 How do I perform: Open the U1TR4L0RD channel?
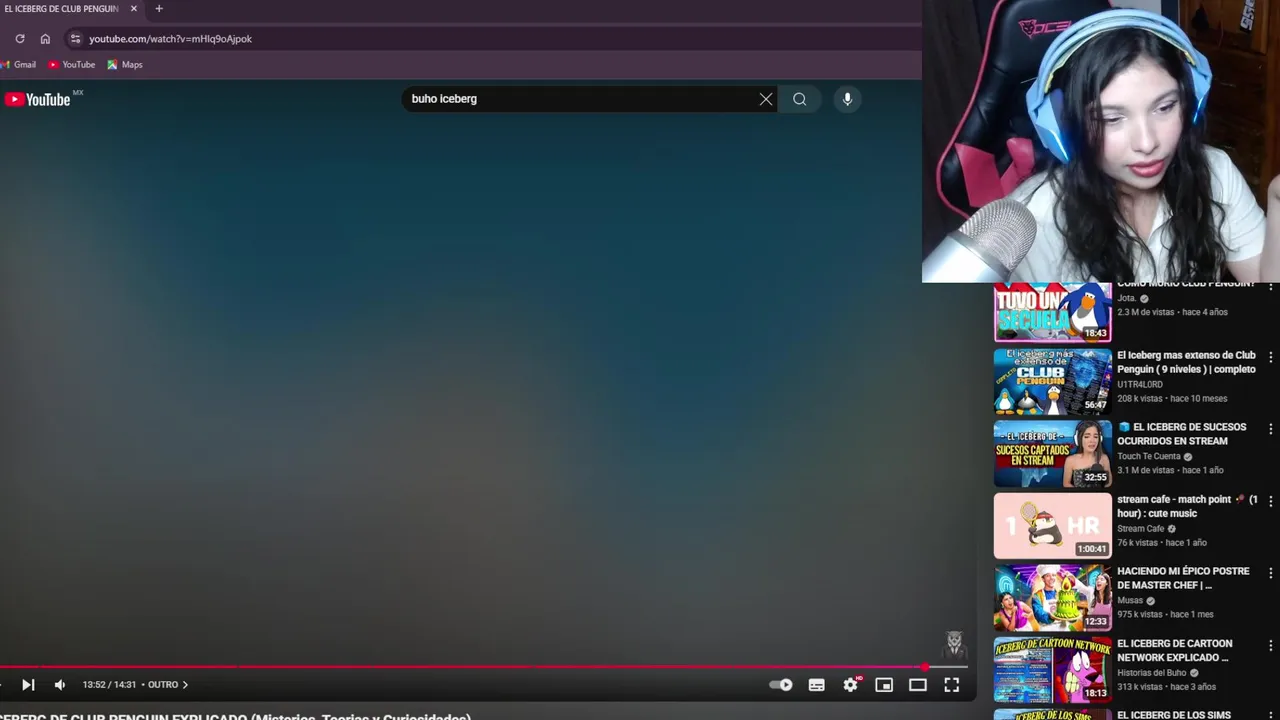pos(1140,384)
